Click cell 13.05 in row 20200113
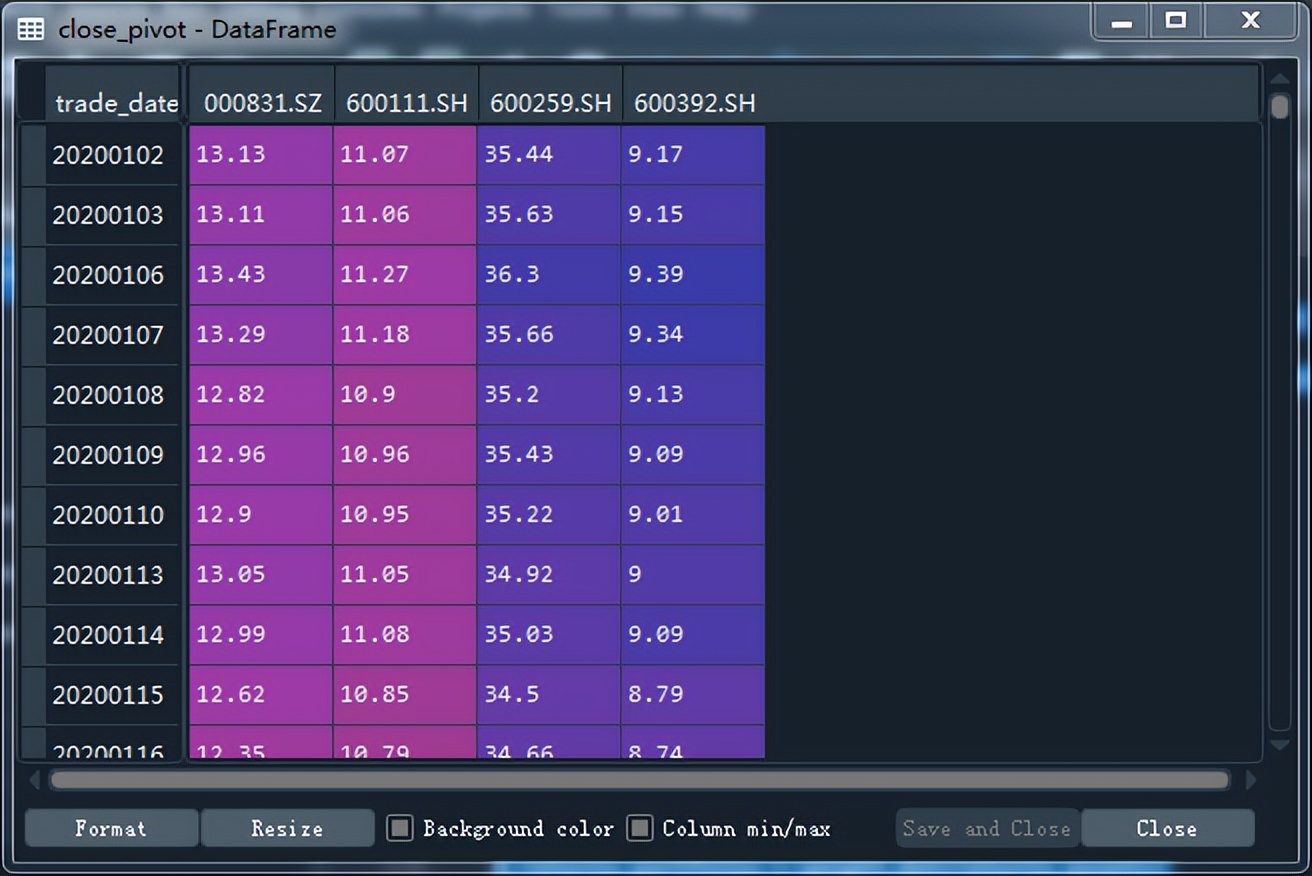1312x876 pixels. (x=261, y=575)
